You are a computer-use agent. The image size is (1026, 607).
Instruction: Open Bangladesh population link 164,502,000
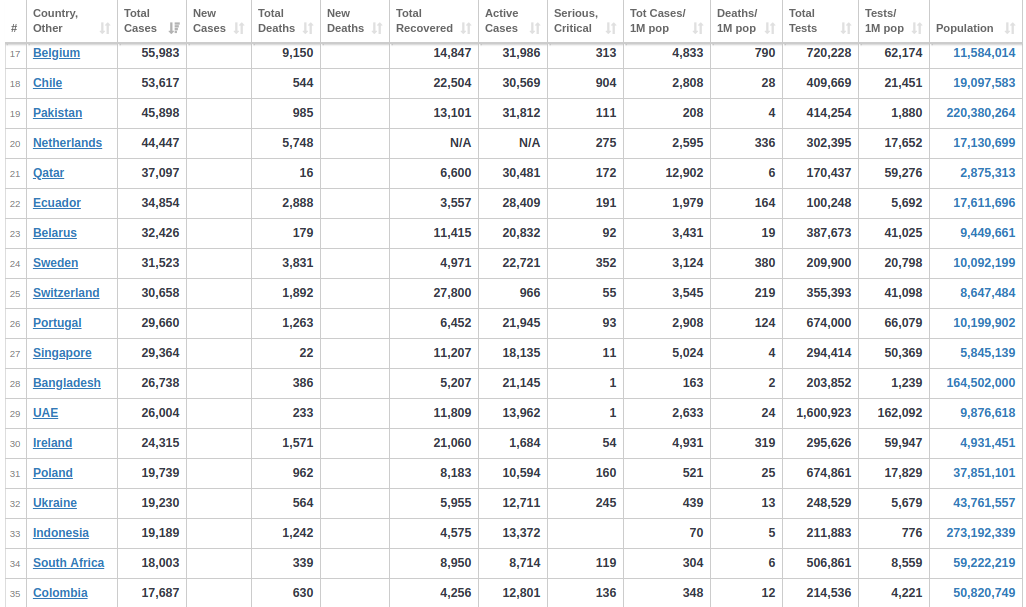pyautogui.click(x=981, y=383)
